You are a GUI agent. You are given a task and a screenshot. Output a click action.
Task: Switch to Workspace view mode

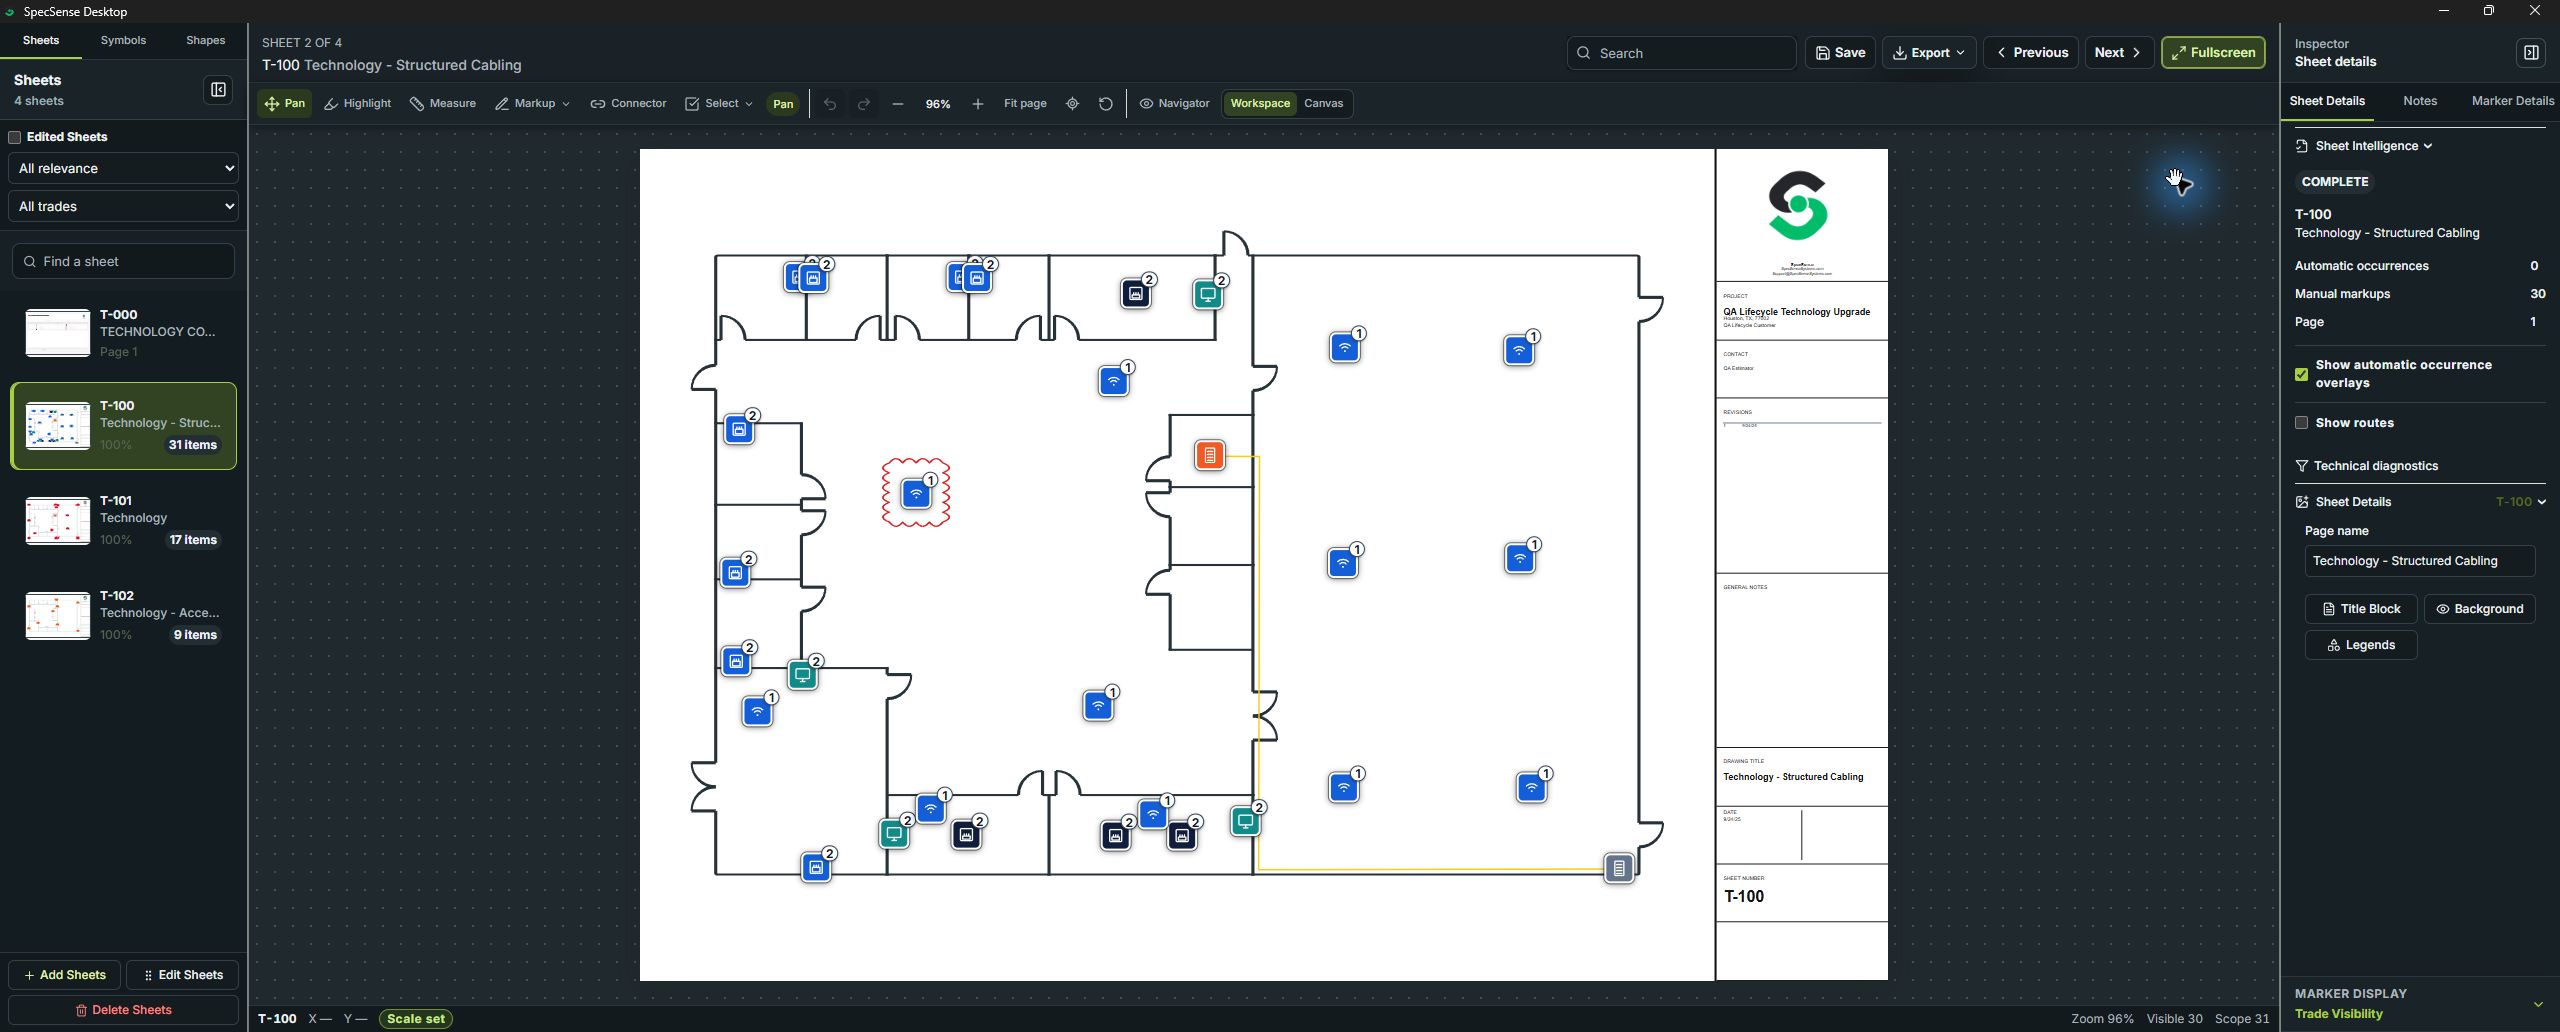coord(1259,103)
